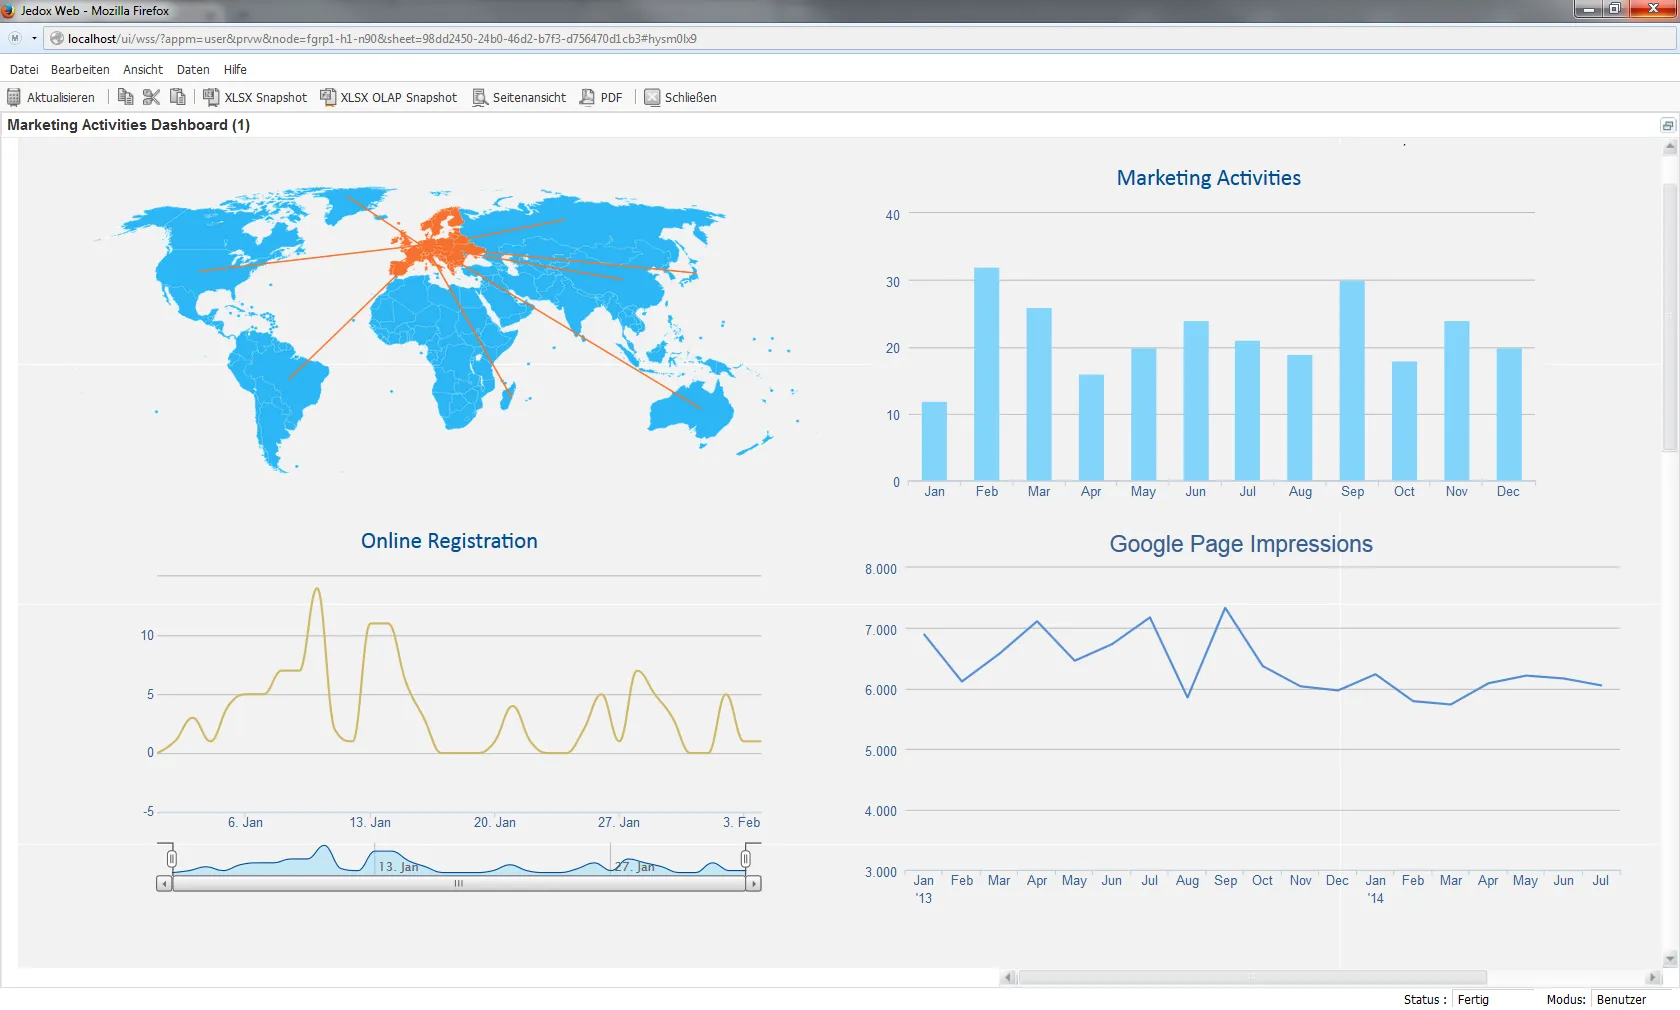The image size is (1680, 1010).
Task: Click the copy icon in toolbar
Action: tap(125, 97)
